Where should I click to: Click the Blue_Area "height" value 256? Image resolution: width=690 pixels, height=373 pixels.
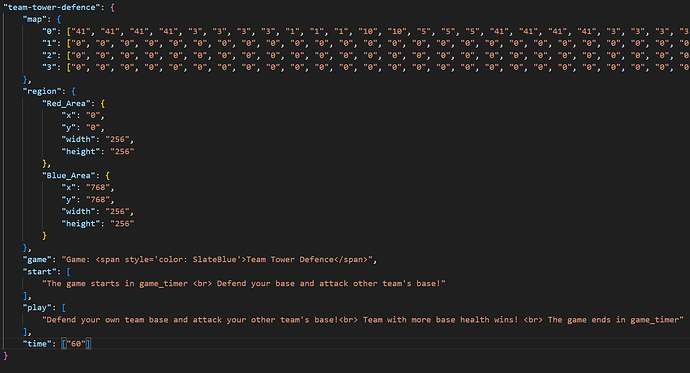(x=122, y=223)
